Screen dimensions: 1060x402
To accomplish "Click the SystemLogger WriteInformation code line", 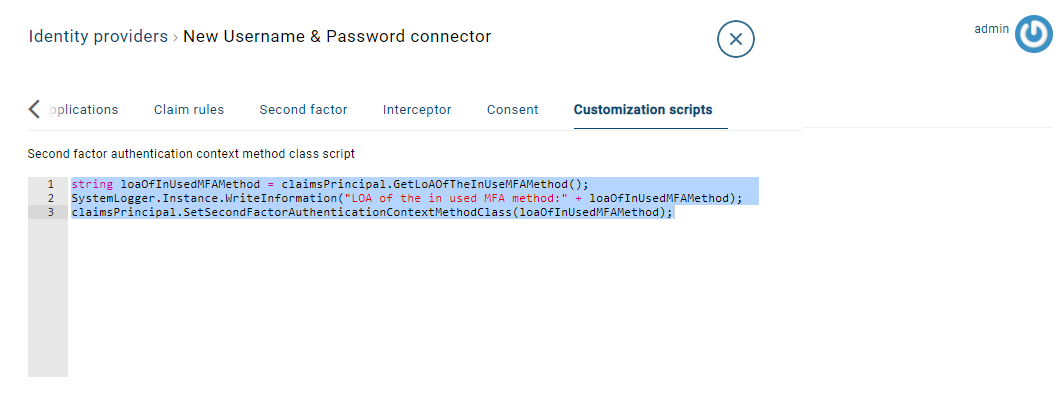I will pyautogui.click(x=406, y=198).
